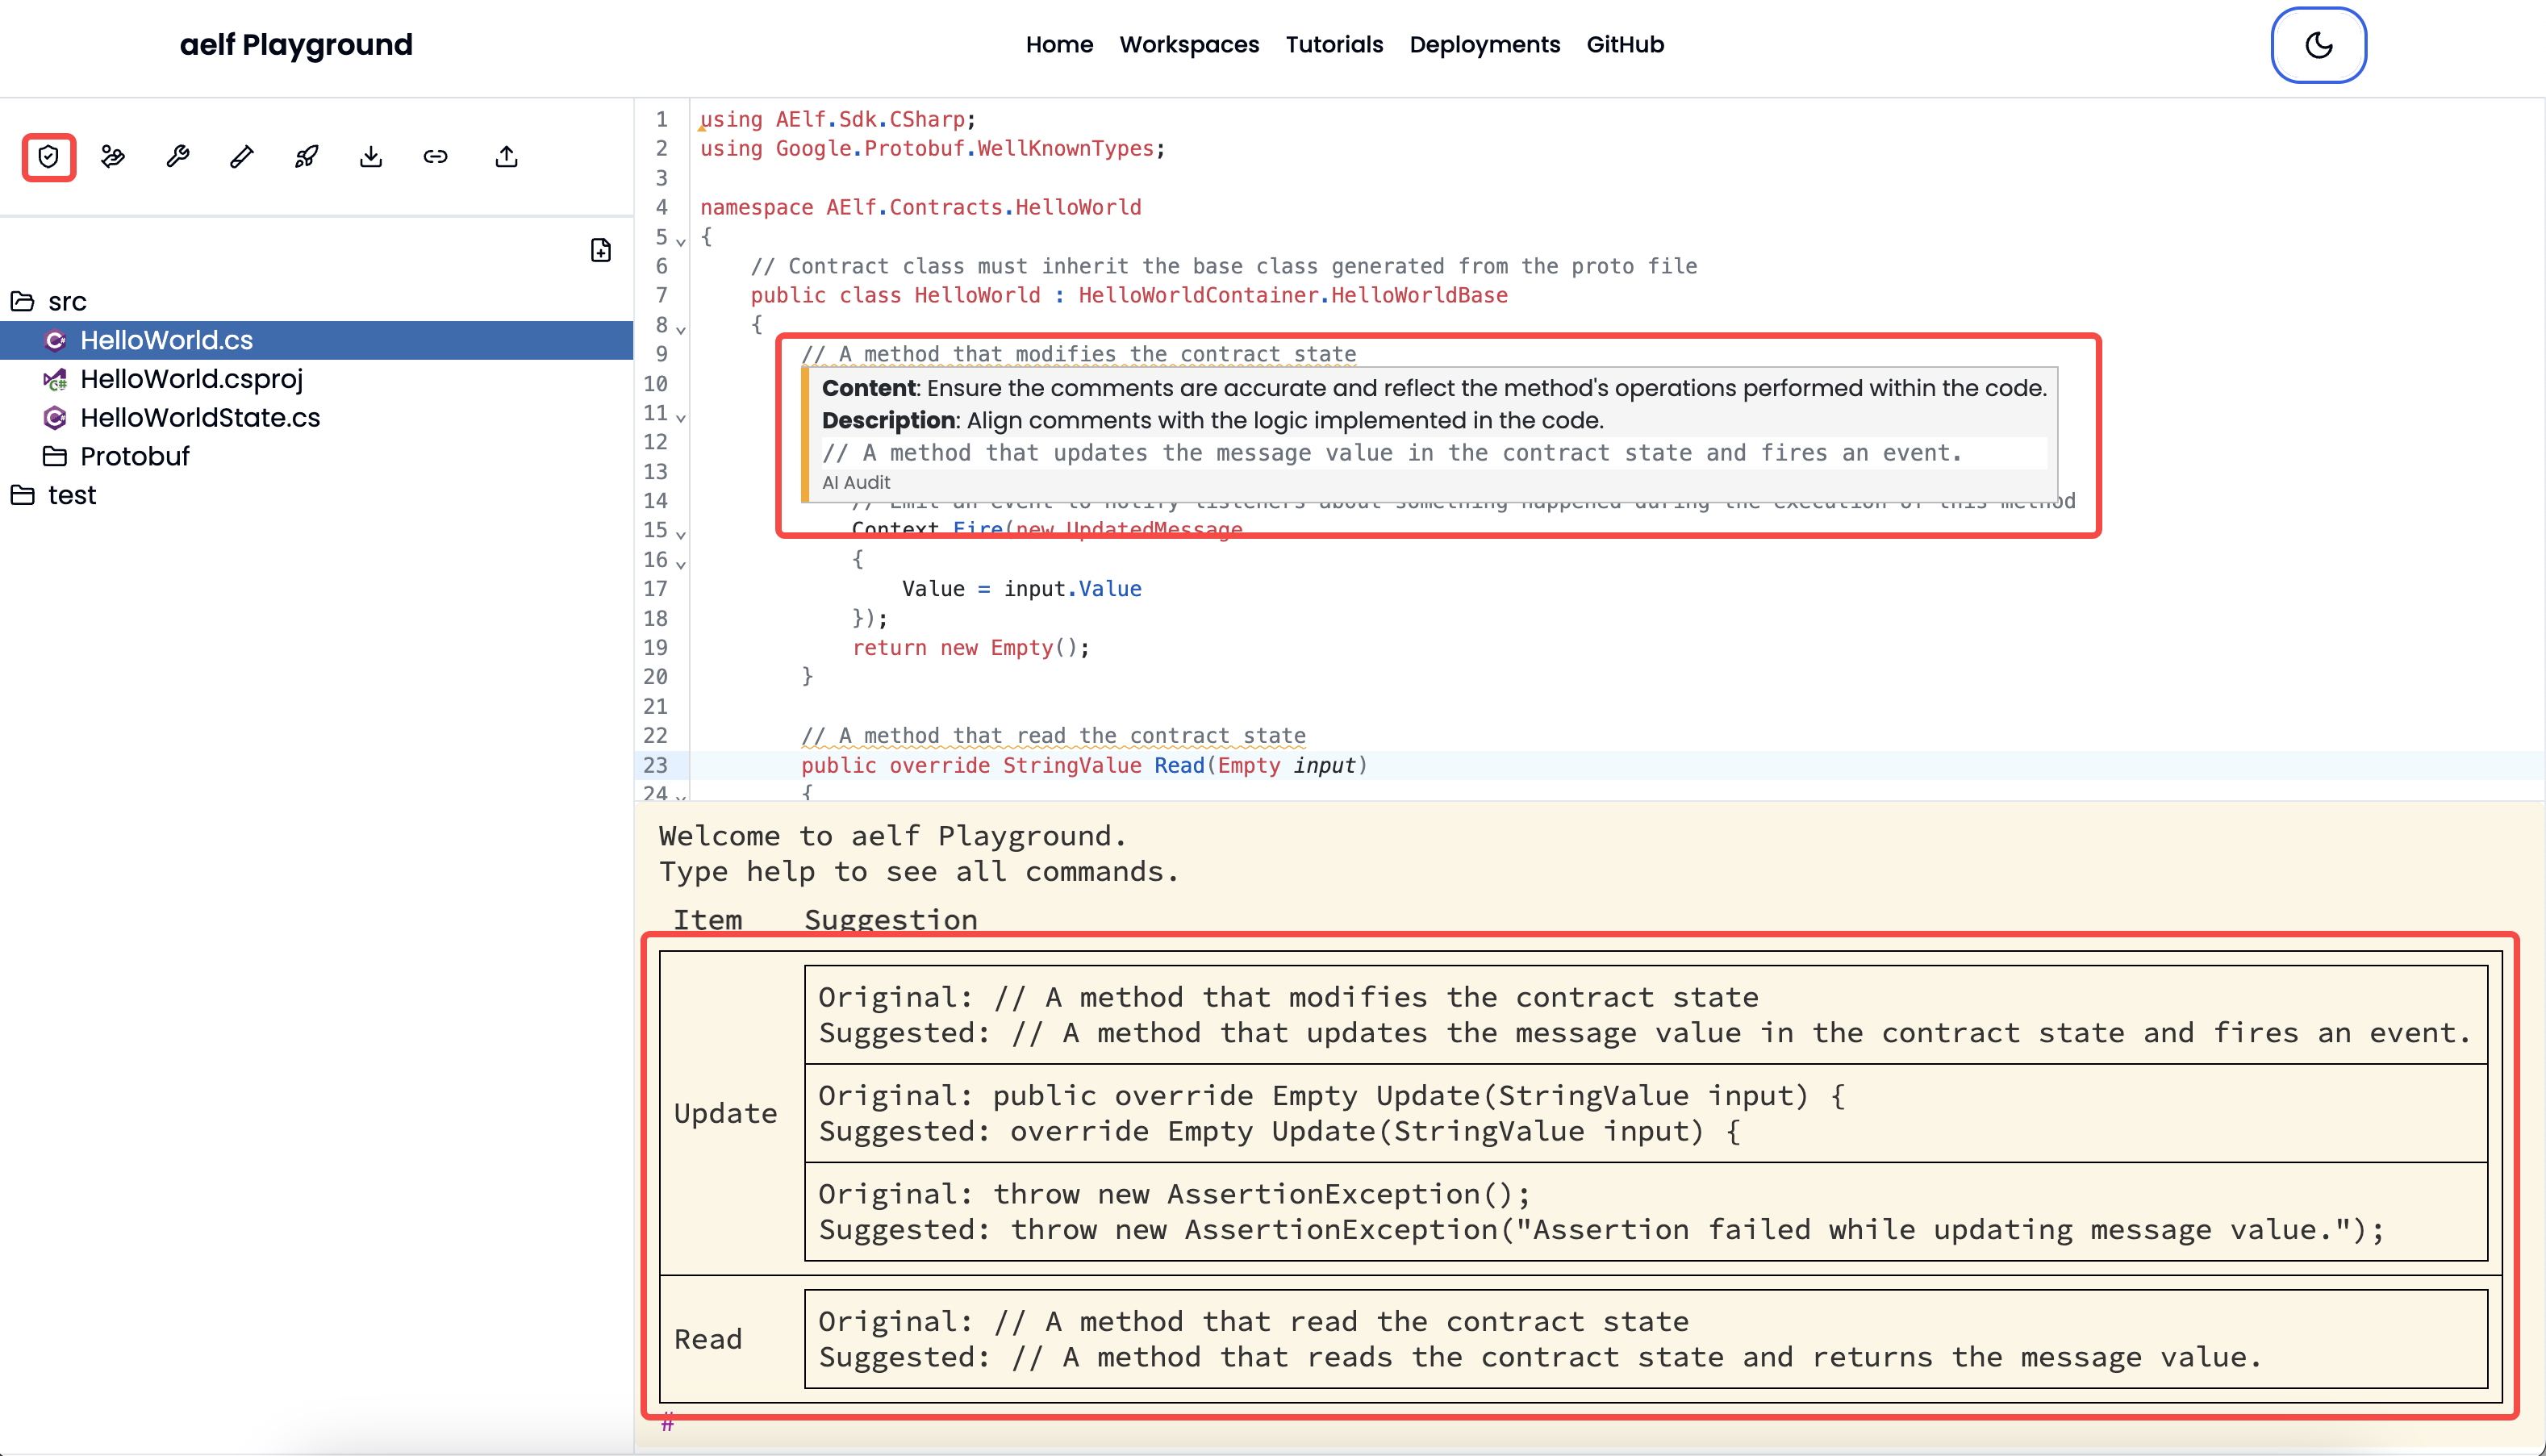
Task: Open Deployments page
Action: [x=1484, y=45]
